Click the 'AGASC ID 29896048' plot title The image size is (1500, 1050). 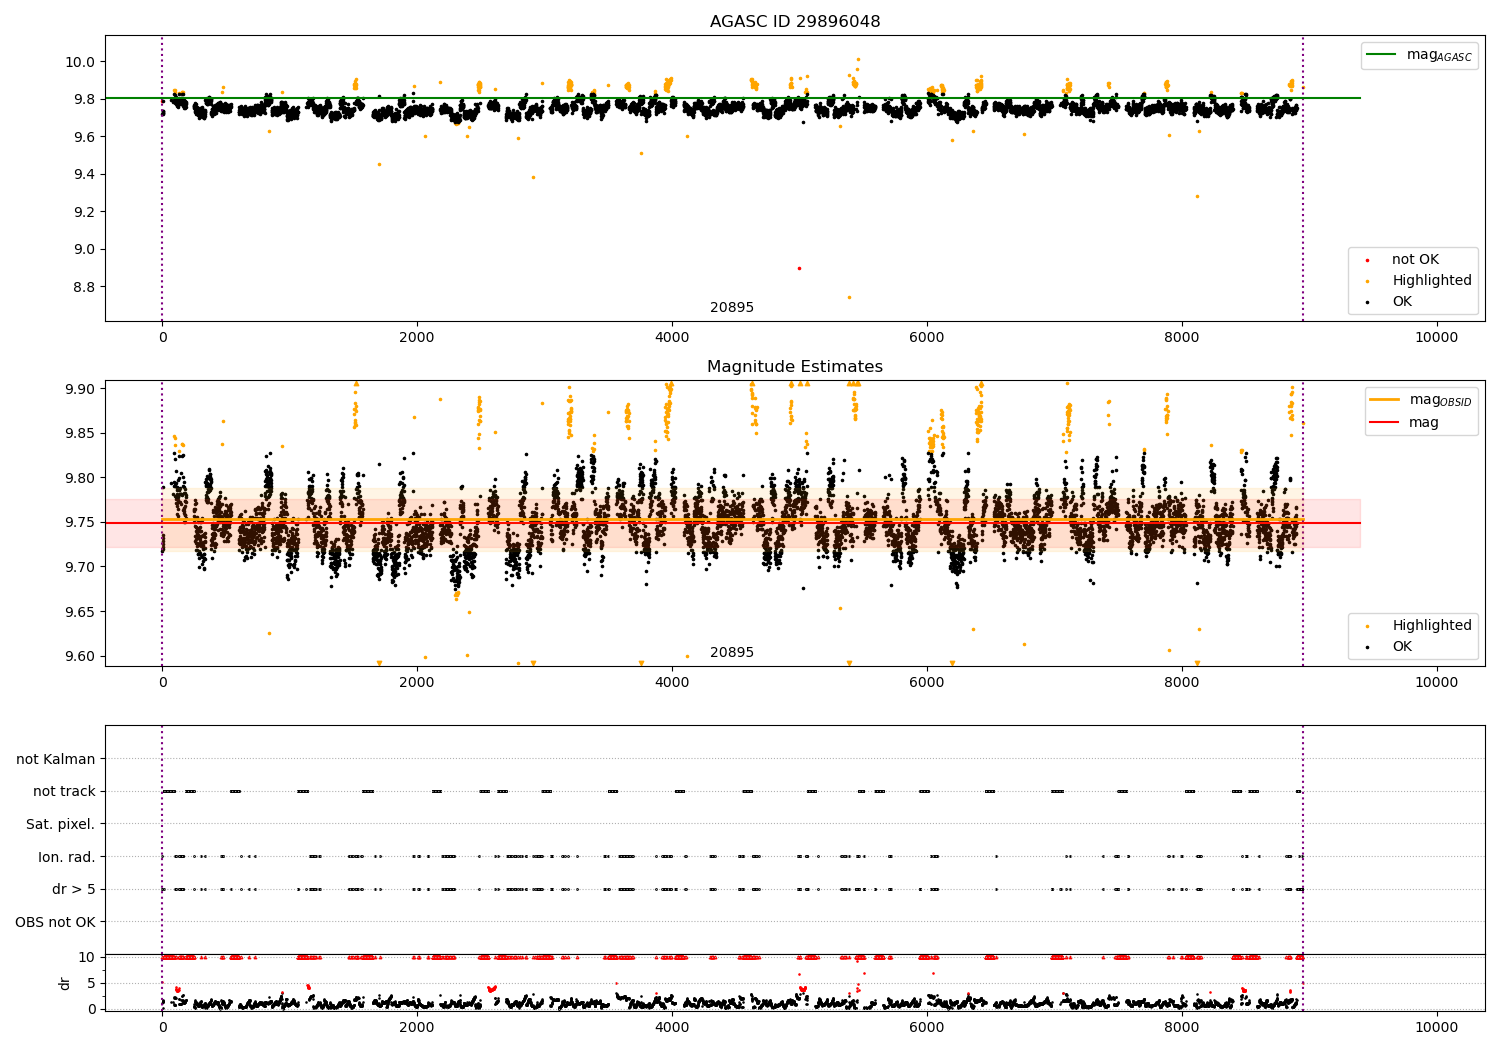tap(795, 22)
